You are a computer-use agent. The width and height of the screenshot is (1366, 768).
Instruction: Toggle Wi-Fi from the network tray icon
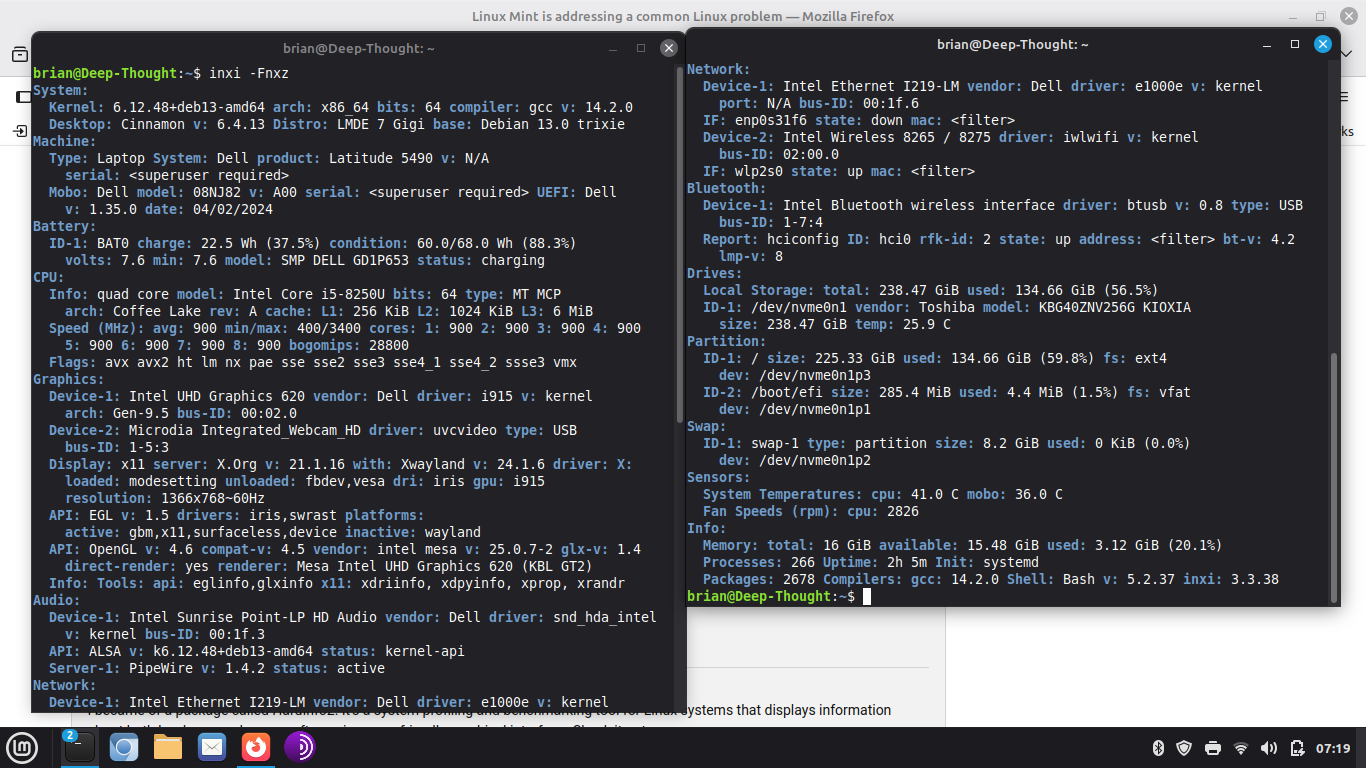(x=1240, y=747)
